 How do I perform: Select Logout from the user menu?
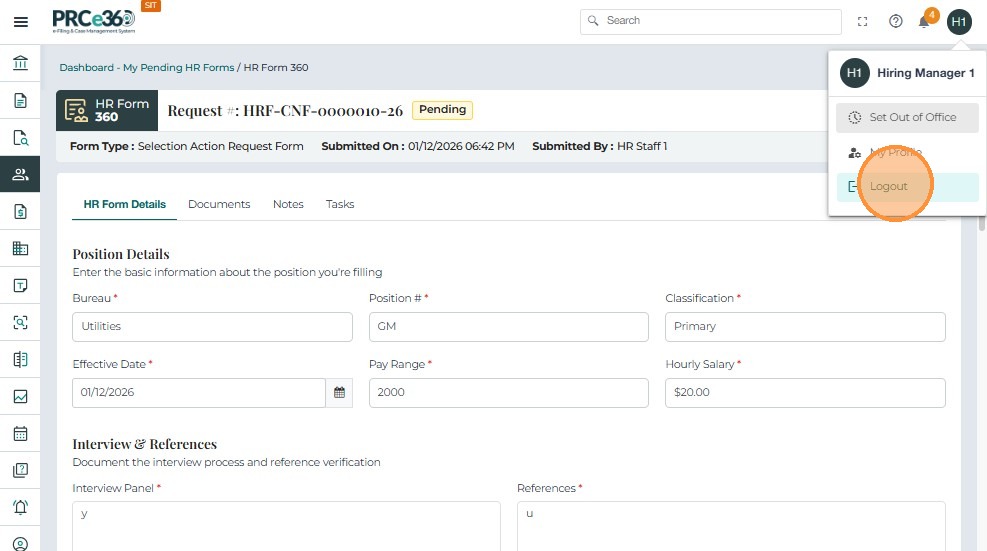[x=888, y=187]
